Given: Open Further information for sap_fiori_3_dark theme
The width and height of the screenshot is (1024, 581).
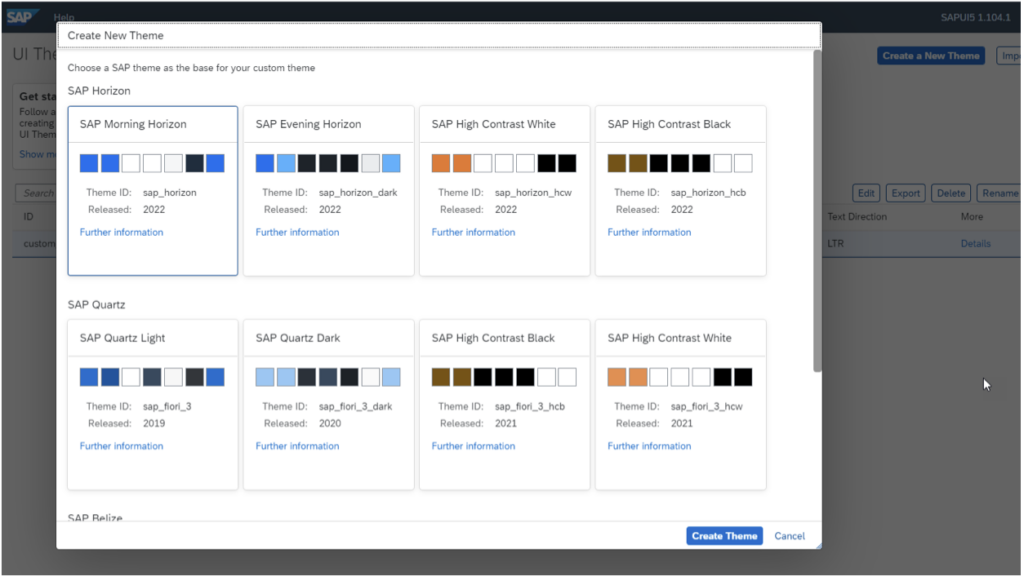Looking at the screenshot, I should [297, 446].
